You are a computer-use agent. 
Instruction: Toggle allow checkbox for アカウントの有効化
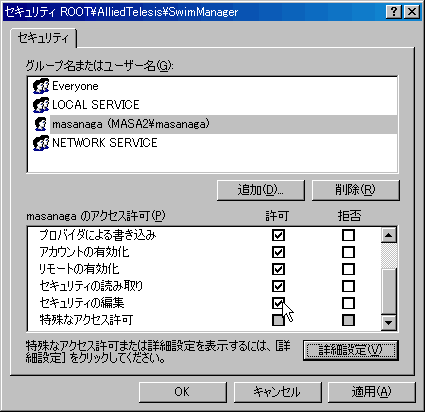[x=278, y=252]
